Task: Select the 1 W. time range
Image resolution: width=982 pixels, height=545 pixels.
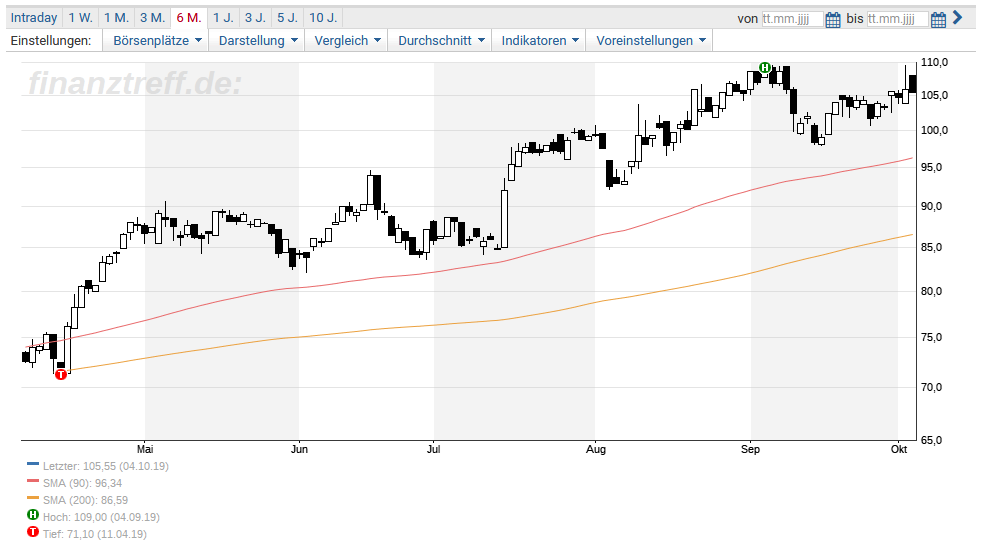Action: pyautogui.click(x=80, y=18)
